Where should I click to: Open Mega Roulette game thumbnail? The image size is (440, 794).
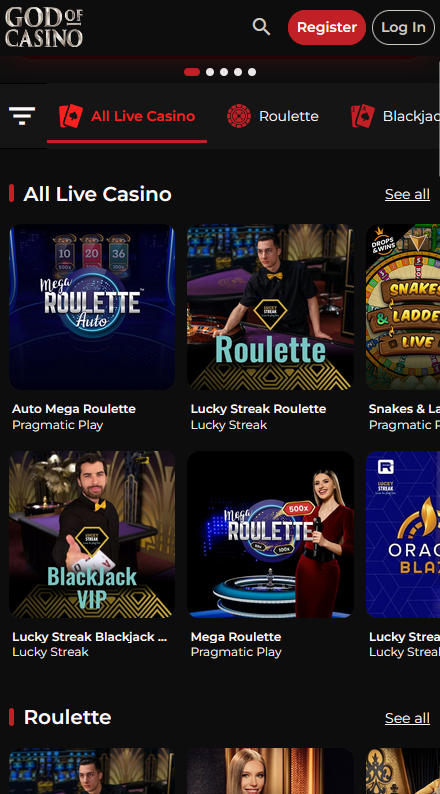[x=270, y=534]
